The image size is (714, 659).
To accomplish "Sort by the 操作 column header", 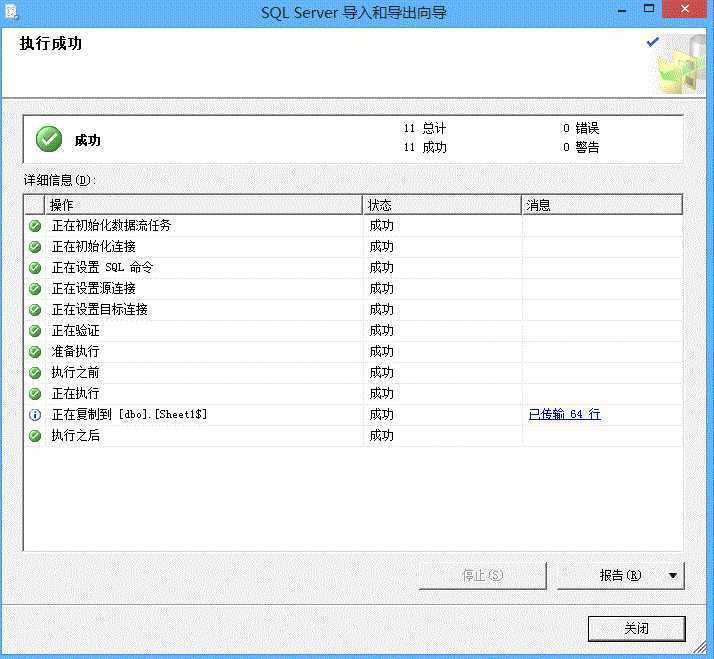I will (x=204, y=205).
